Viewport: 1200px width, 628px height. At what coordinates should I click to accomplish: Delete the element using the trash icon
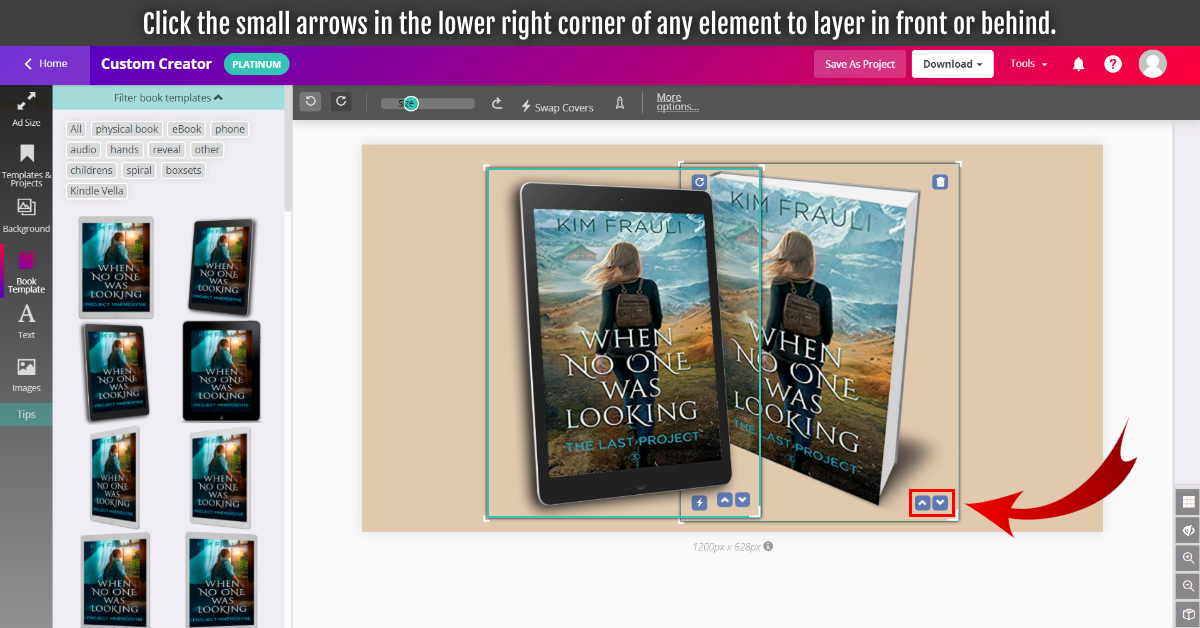point(940,182)
